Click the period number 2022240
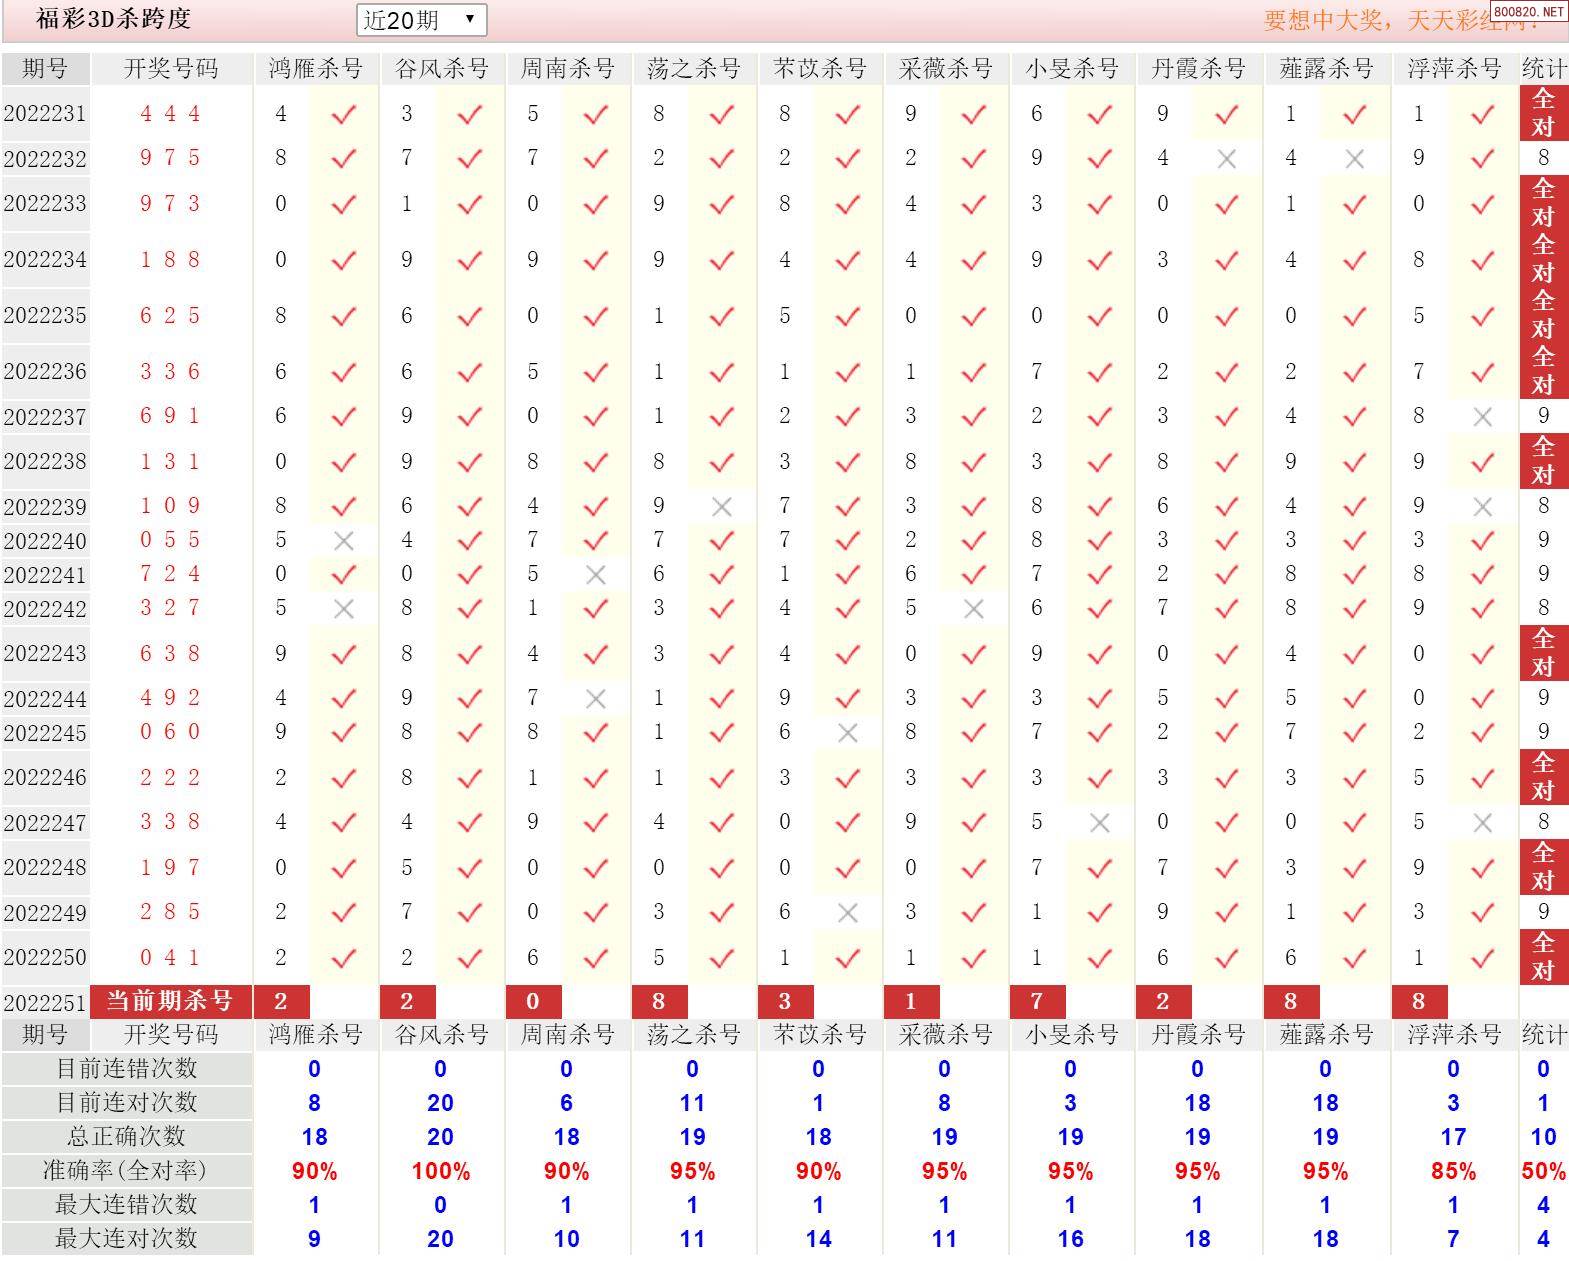This screenshot has width=1569, height=1261. (x=45, y=542)
